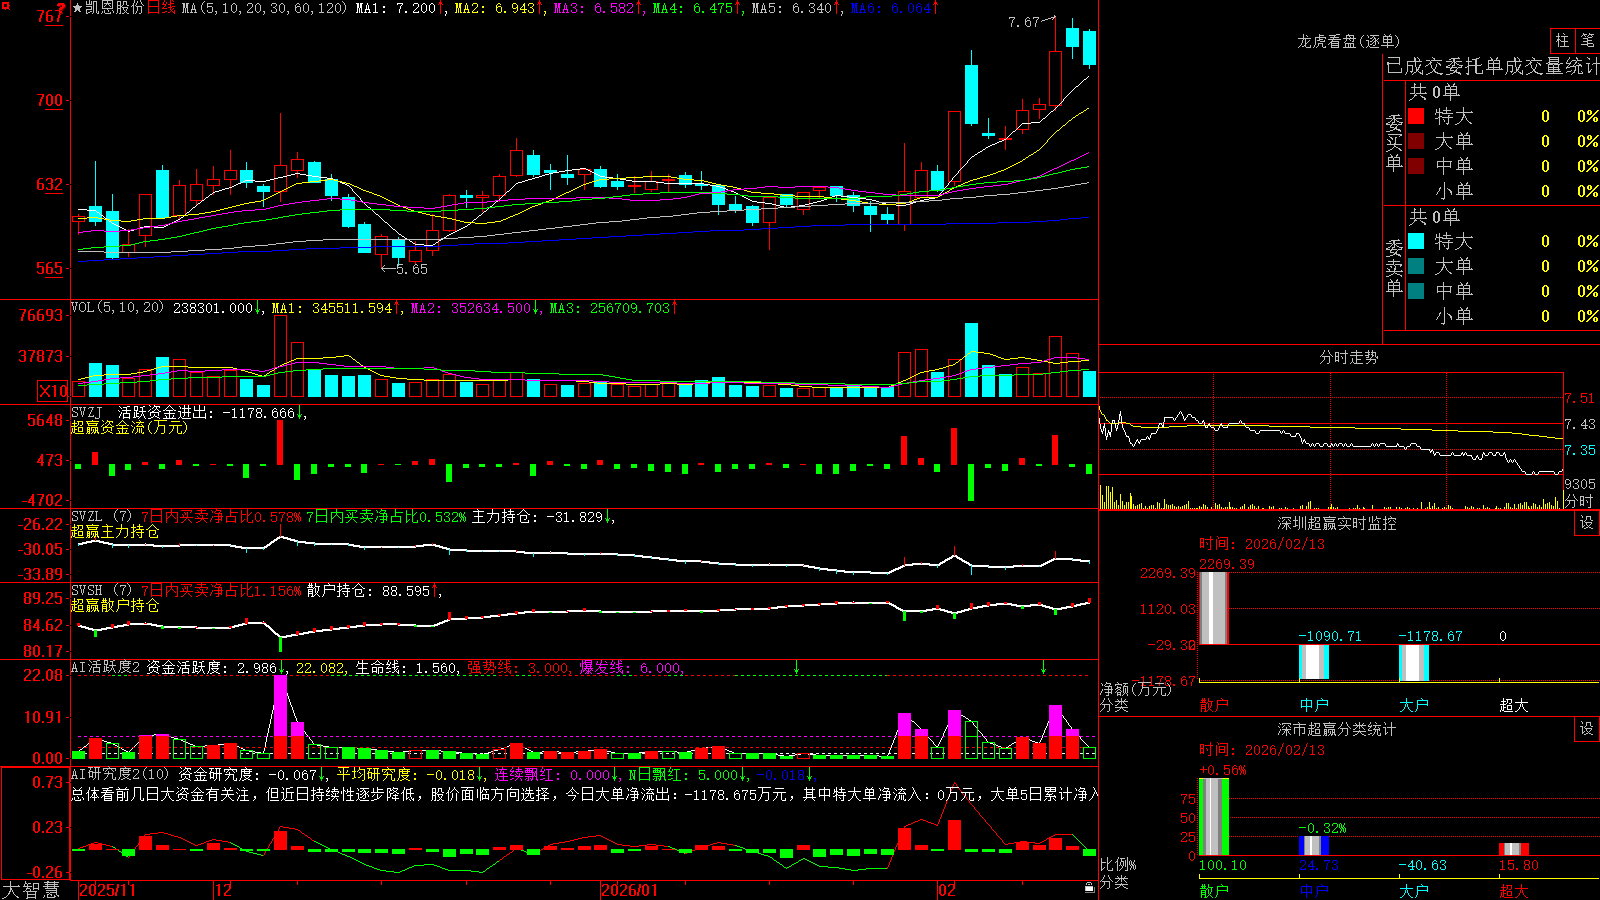Open VOL(5,10,20) indicator parameters

(117, 308)
